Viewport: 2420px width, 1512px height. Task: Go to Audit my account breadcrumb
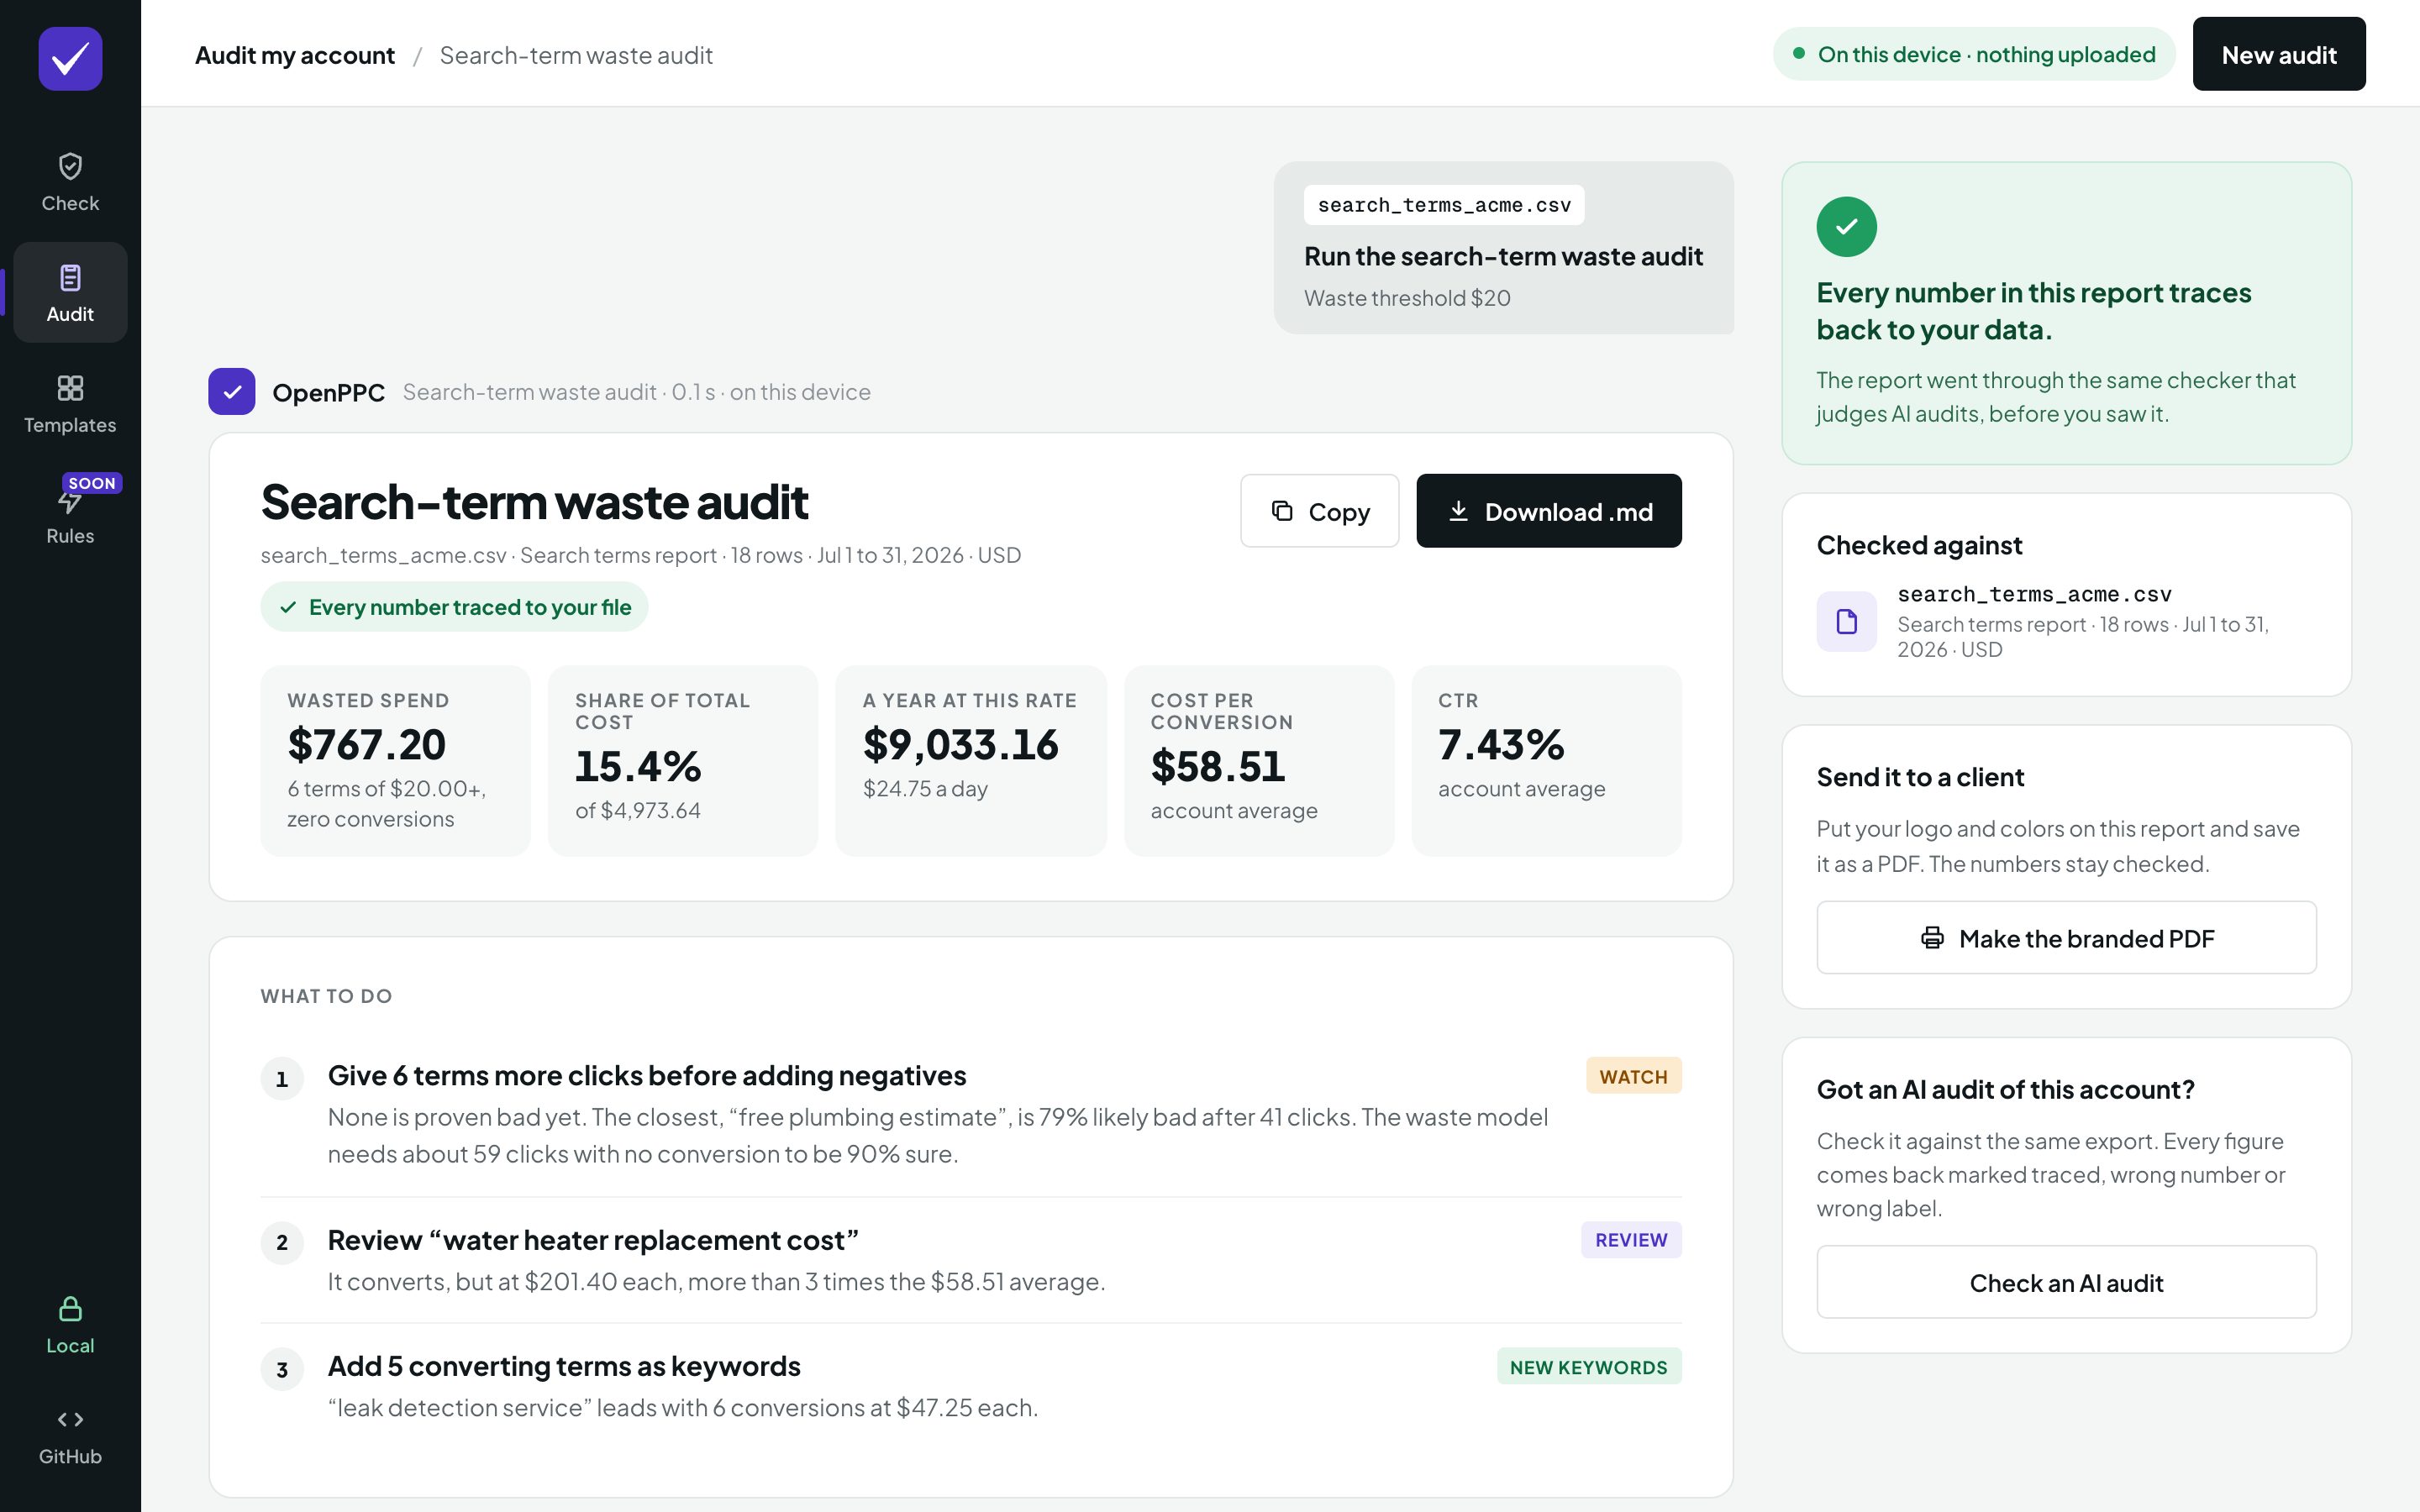click(295, 55)
